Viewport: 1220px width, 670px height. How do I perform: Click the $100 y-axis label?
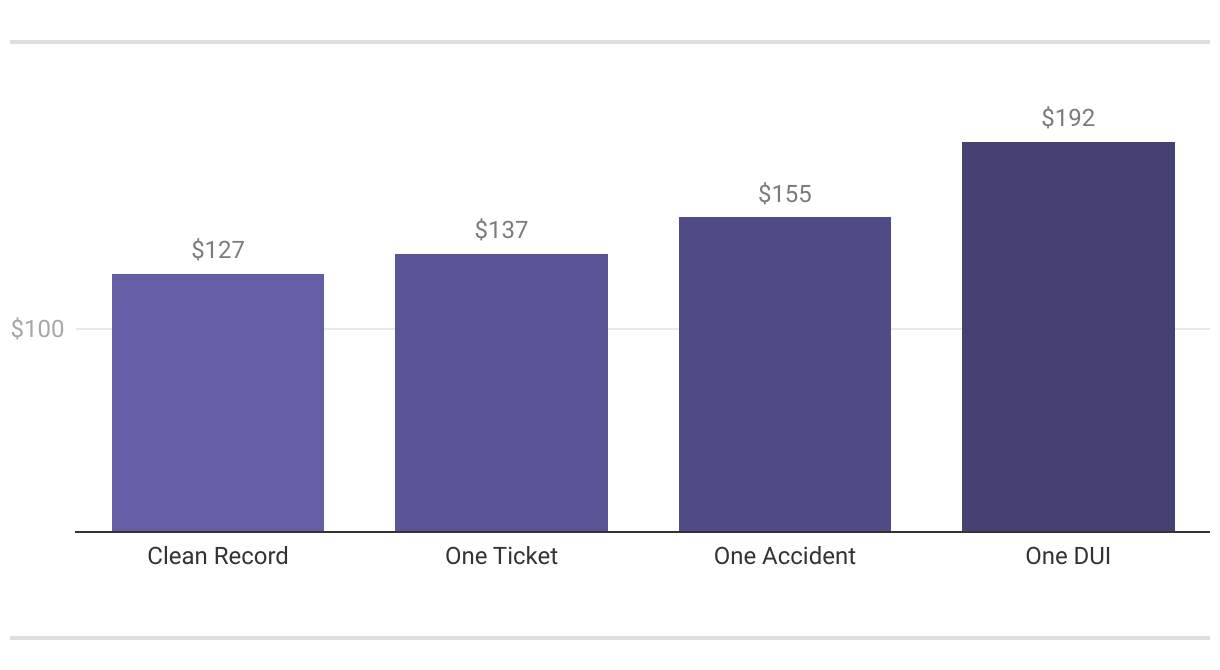37,329
